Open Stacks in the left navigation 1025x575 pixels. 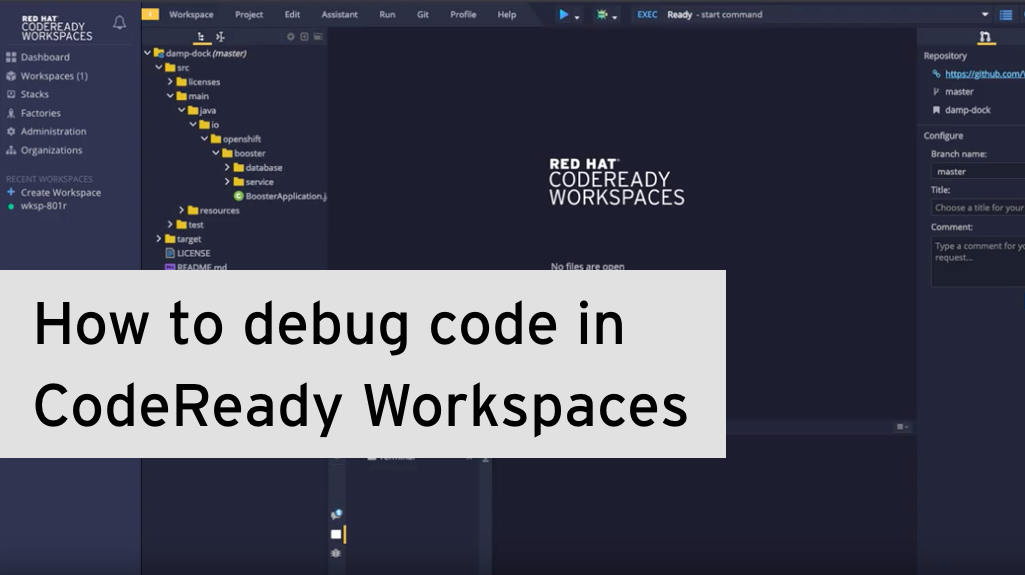(x=34, y=94)
